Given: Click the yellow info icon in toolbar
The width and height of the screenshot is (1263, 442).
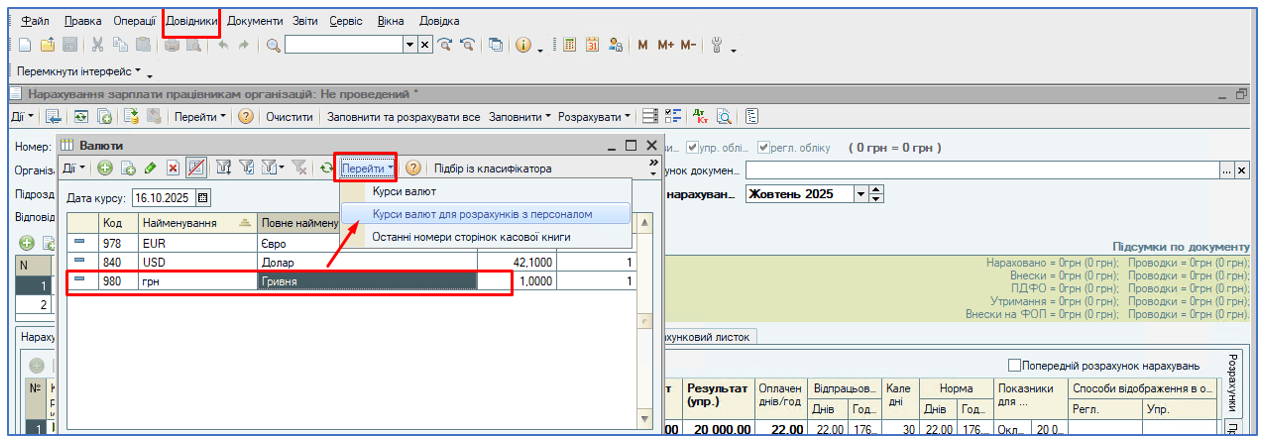Looking at the screenshot, I should 523,45.
